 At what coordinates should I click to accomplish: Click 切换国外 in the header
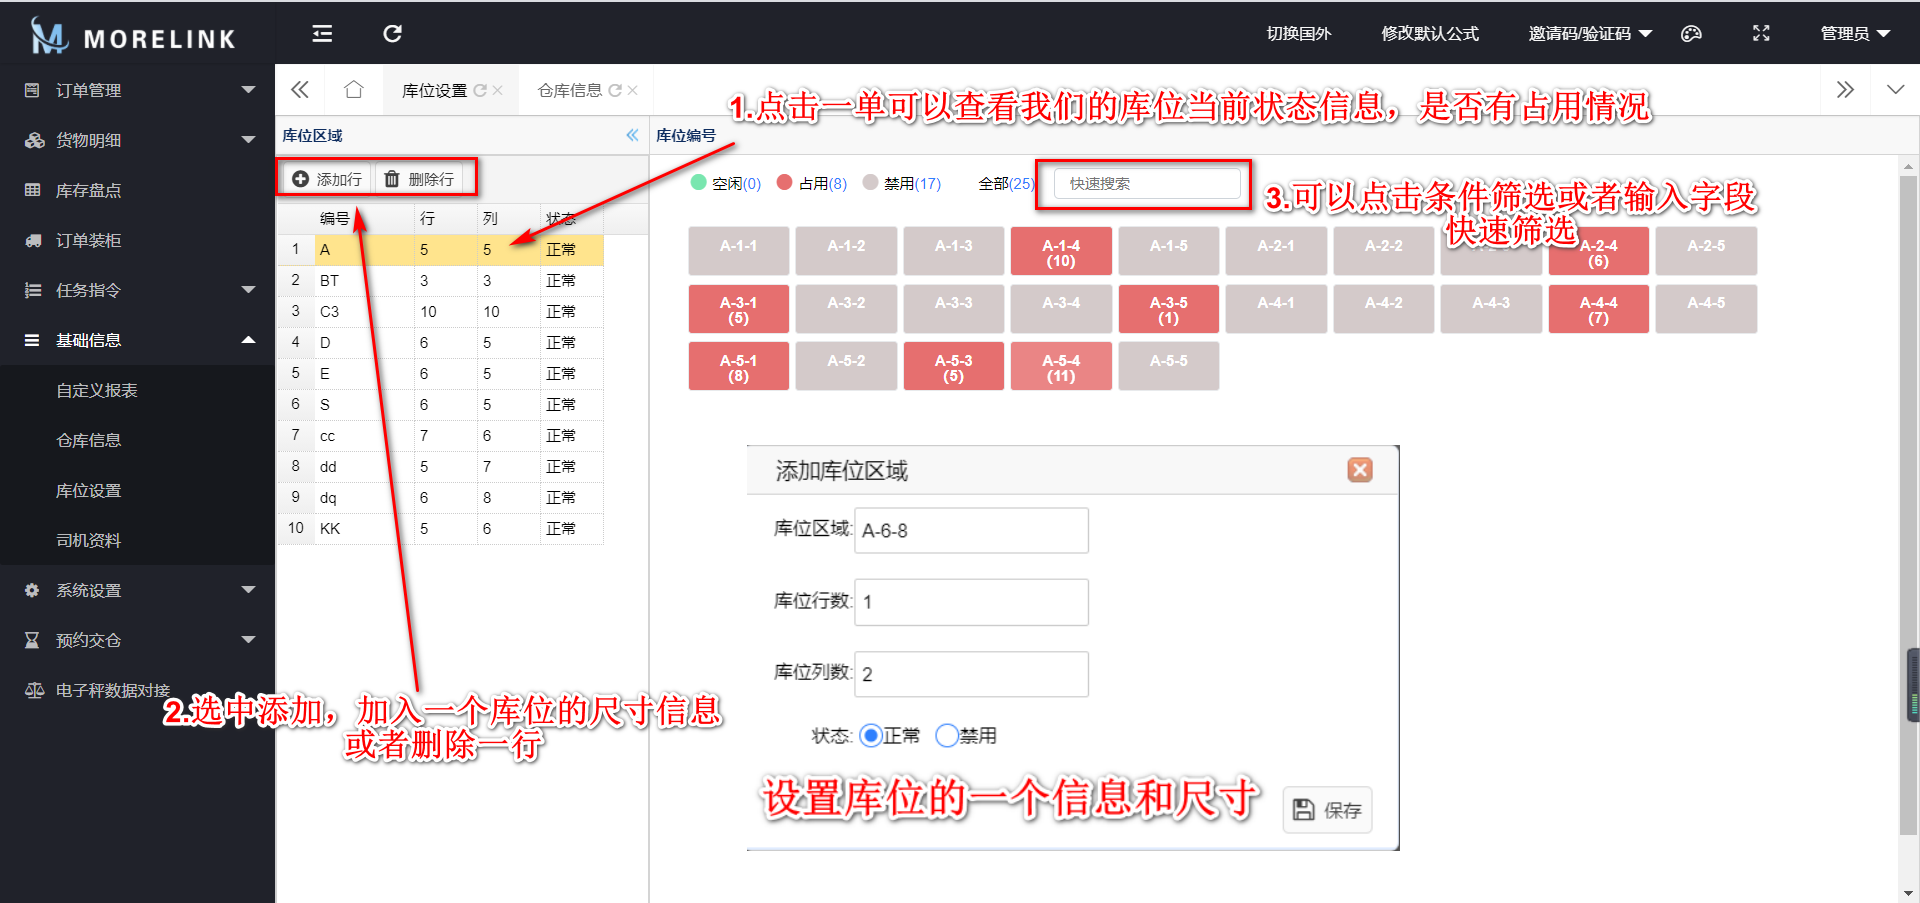[x=1299, y=34]
